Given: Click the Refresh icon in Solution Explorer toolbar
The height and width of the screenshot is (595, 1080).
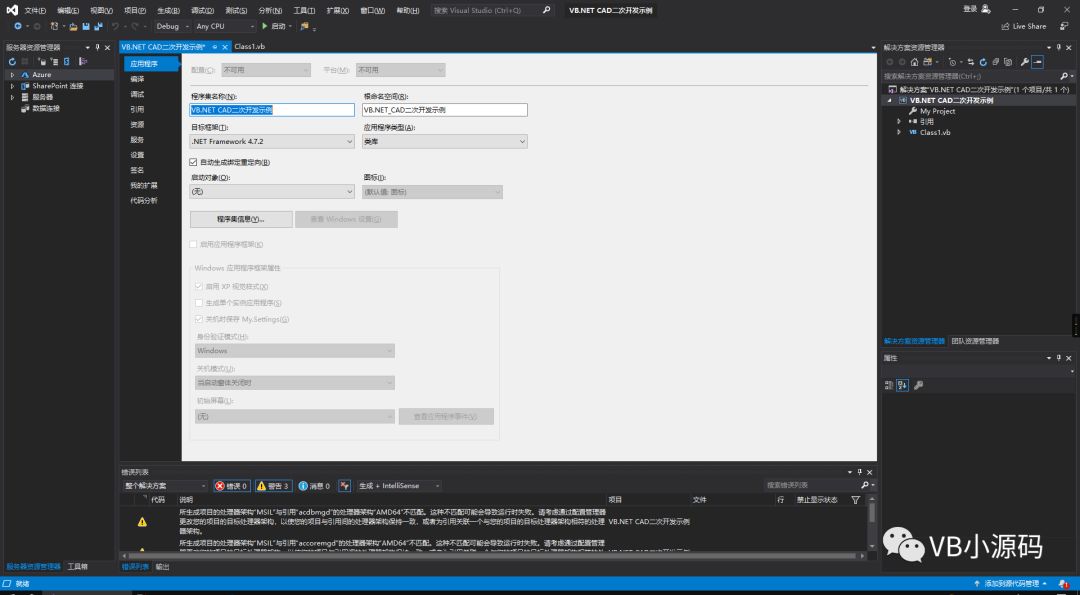Looking at the screenshot, I should [983, 62].
